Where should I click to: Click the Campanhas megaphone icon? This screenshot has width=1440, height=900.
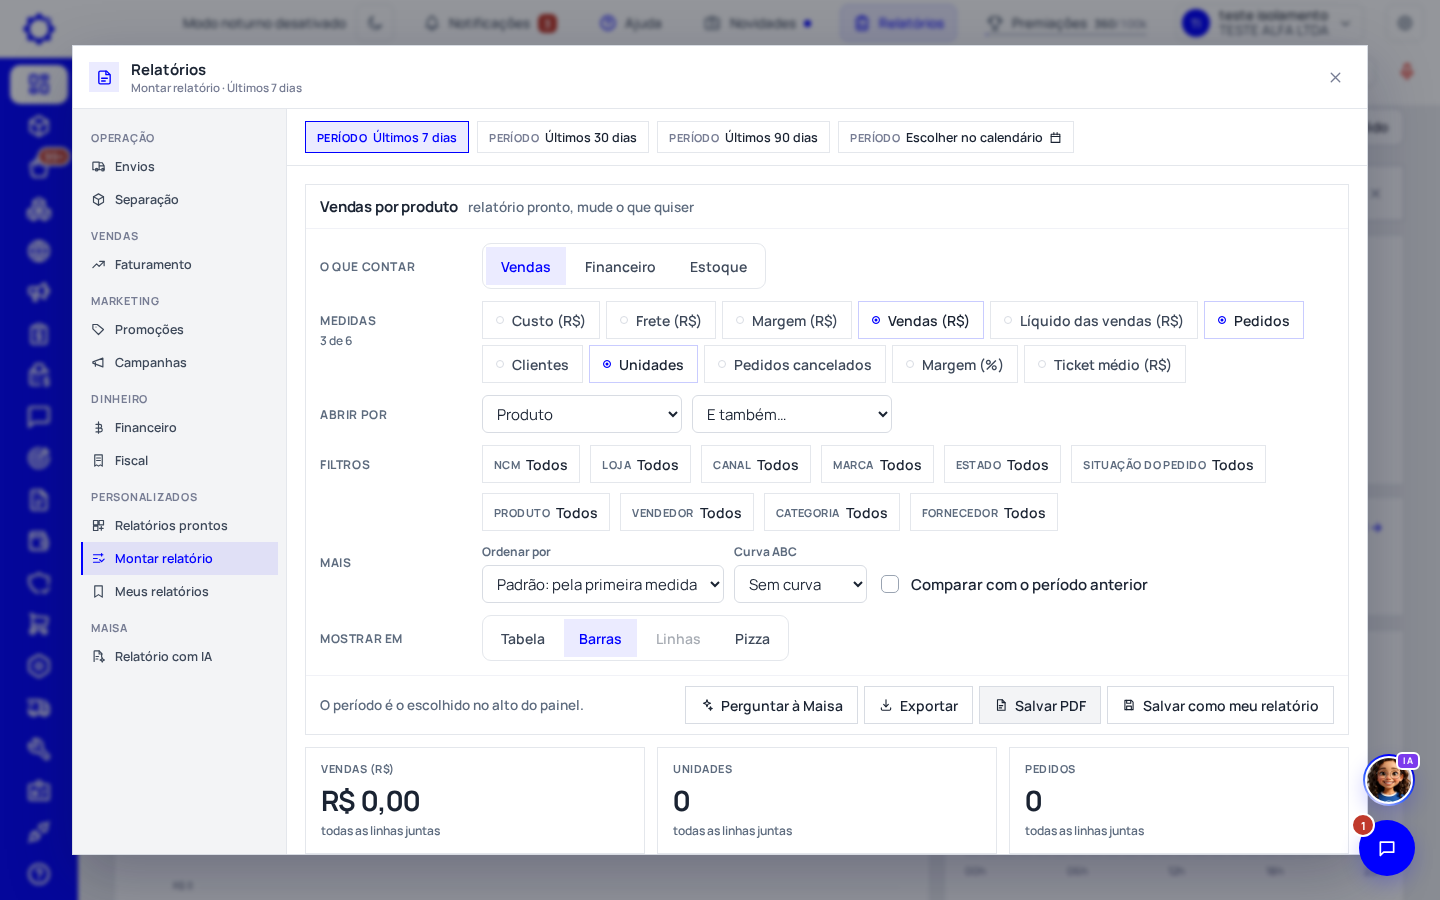[x=98, y=363]
